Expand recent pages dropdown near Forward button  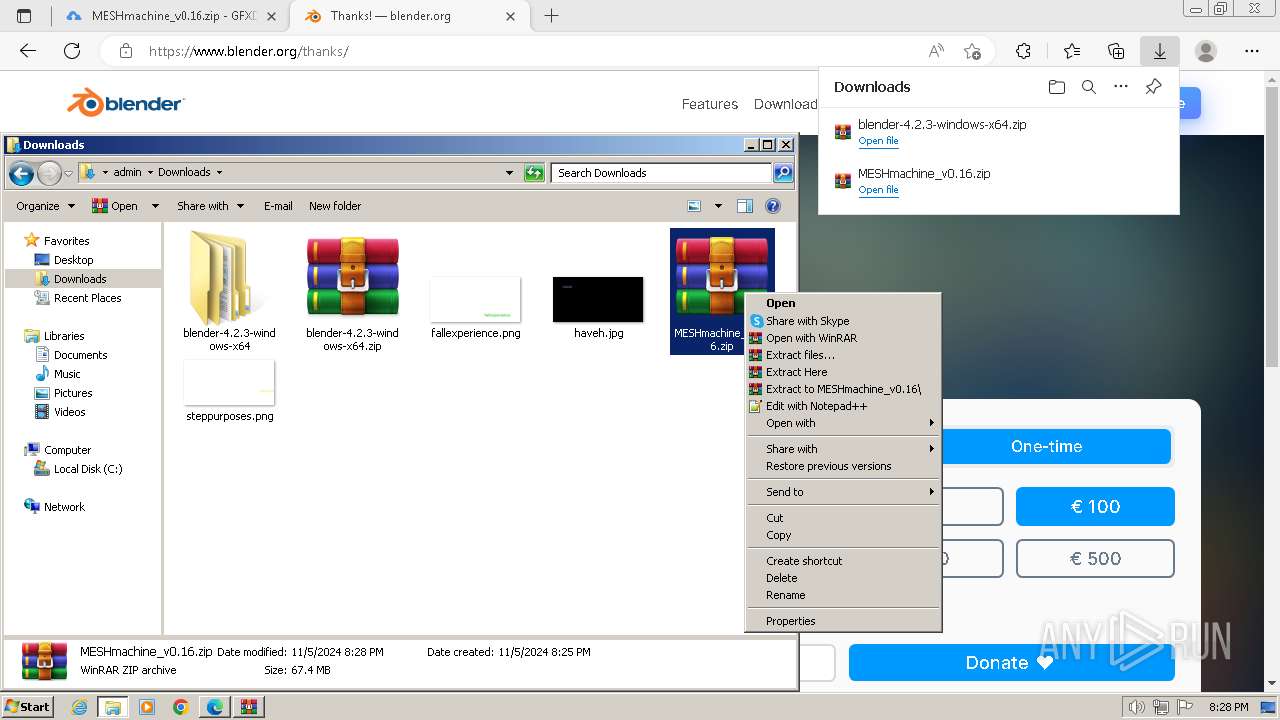[68, 173]
